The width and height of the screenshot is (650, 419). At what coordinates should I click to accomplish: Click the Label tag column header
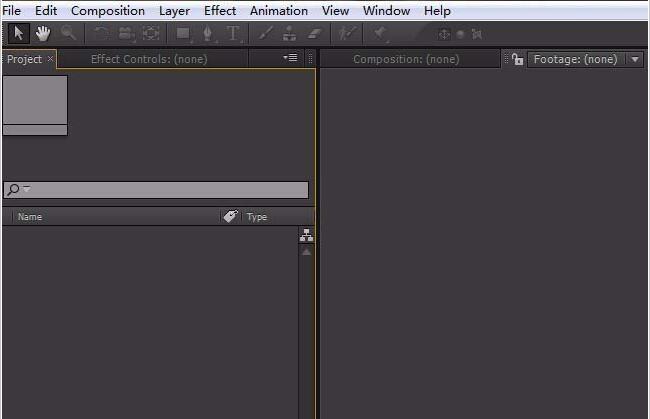coord(230,216)
